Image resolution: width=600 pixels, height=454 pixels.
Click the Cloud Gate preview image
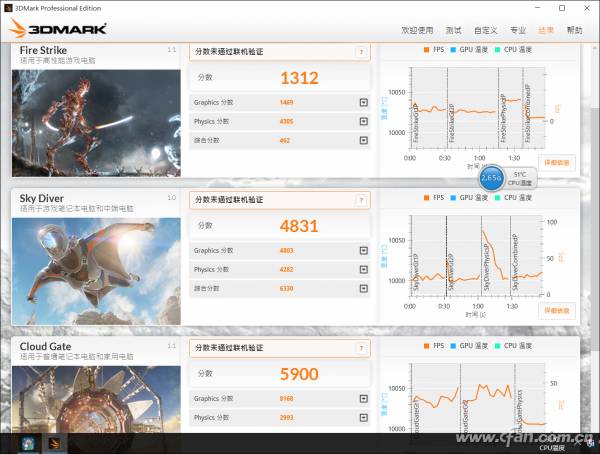click(96, 399)
